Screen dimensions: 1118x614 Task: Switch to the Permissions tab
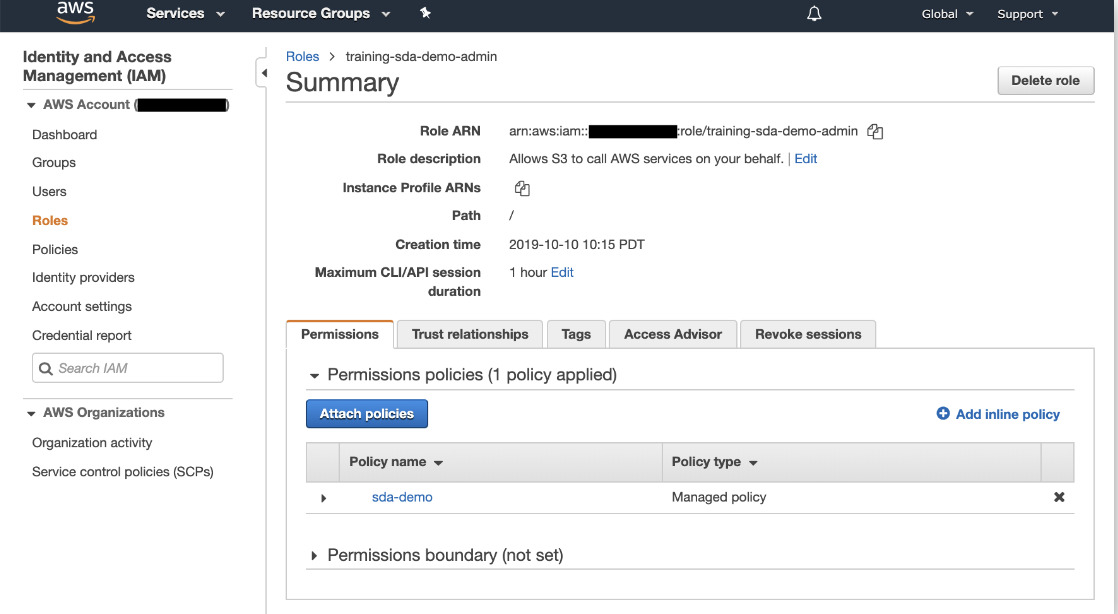click(339, 334)
